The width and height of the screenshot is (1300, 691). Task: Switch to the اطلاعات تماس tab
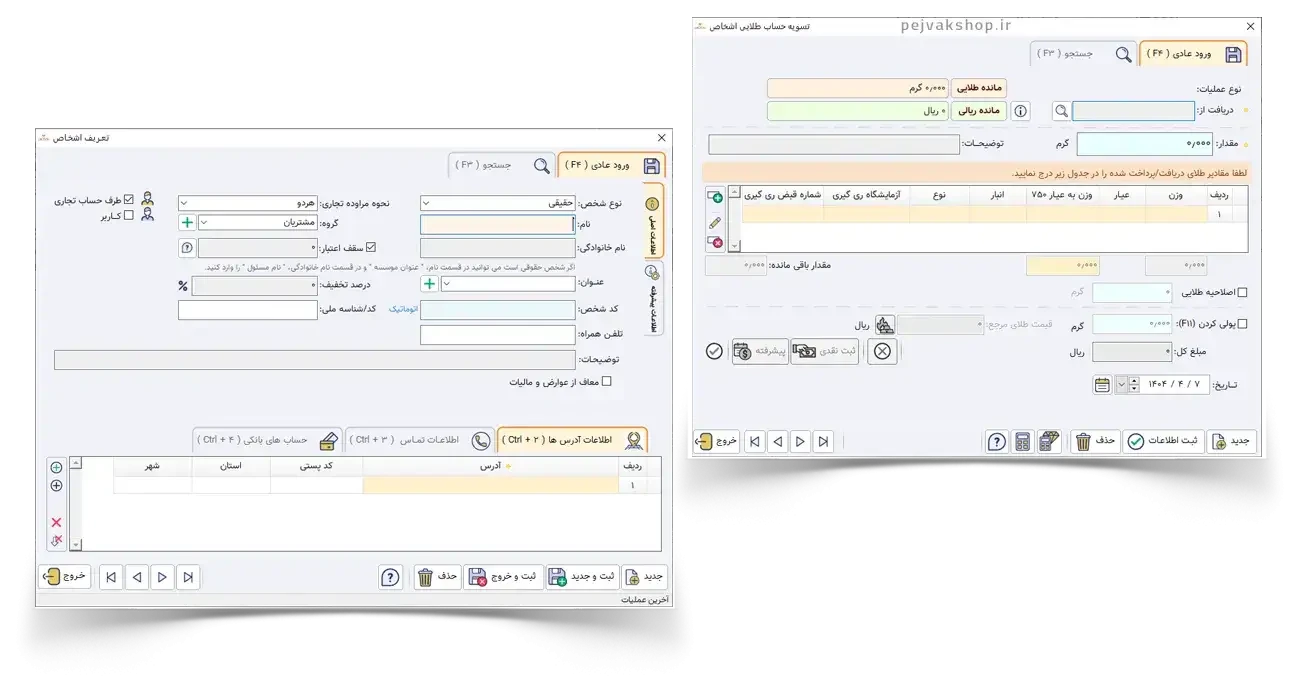pos(420,440)
